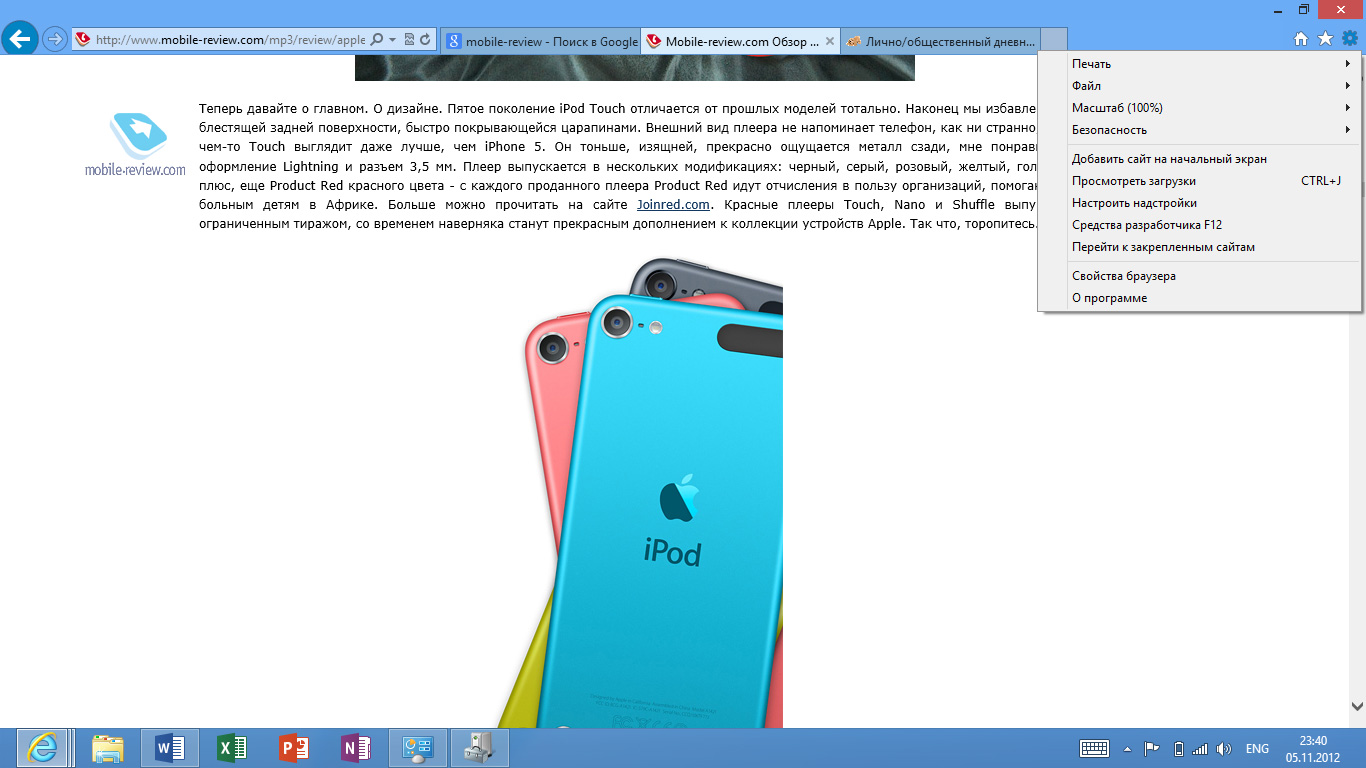
Task: Click the mobile-review.com logo
Action: (135, 144)
